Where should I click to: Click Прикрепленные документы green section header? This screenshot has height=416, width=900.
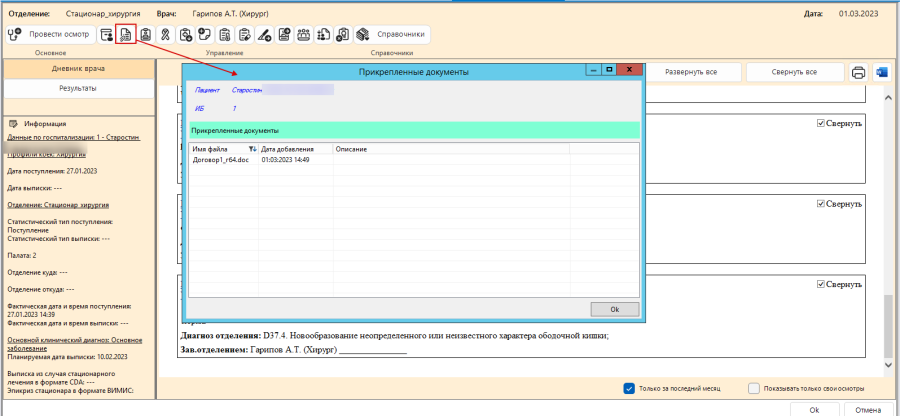pos(414,130)
